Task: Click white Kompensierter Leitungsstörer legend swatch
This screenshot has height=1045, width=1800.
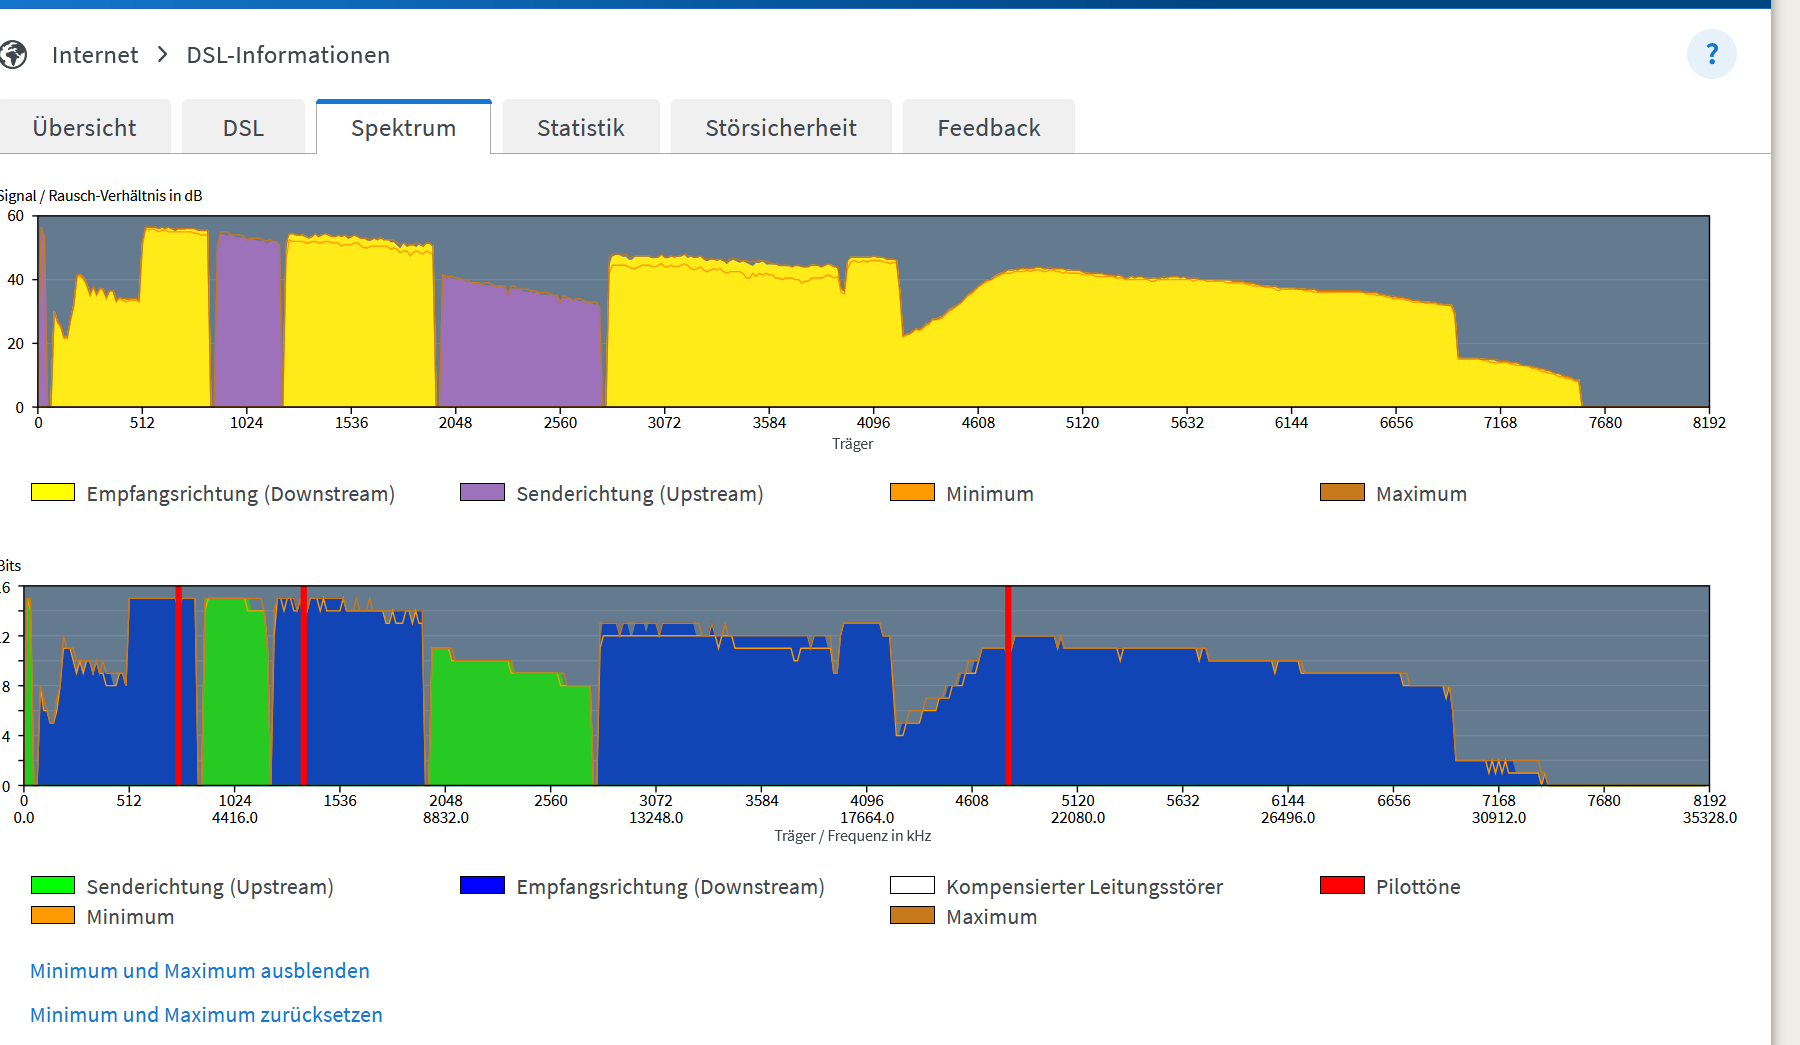Action: [x=912, y=885]
